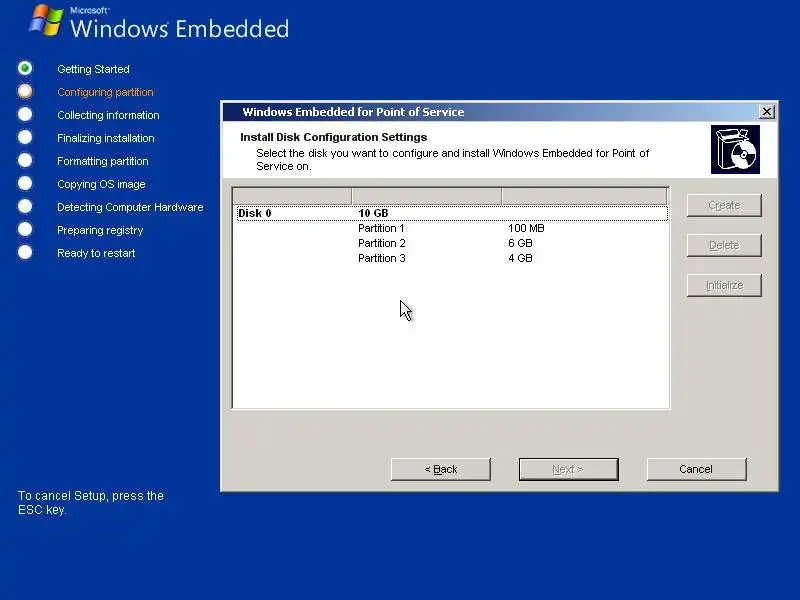Screen dimensions: 800x600
Task: Click the Formatting partition step label
Action: click(x=103, y=161)
